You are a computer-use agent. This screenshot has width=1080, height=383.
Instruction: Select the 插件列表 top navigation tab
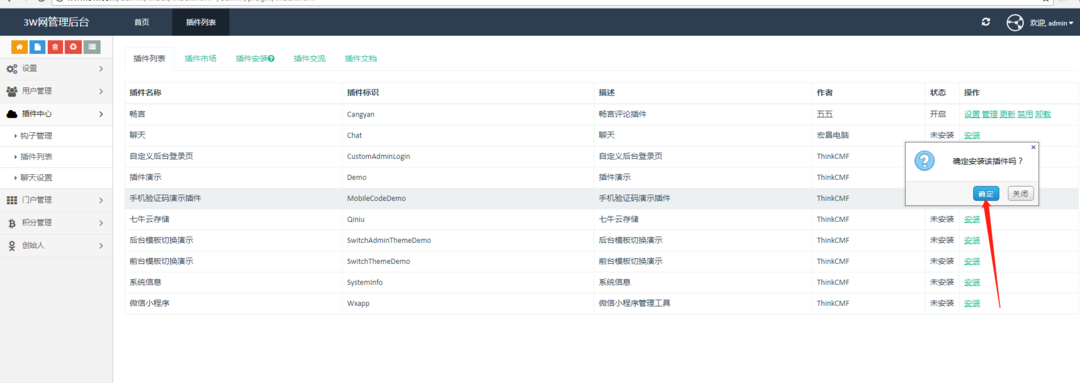click(x=200, y=23)
